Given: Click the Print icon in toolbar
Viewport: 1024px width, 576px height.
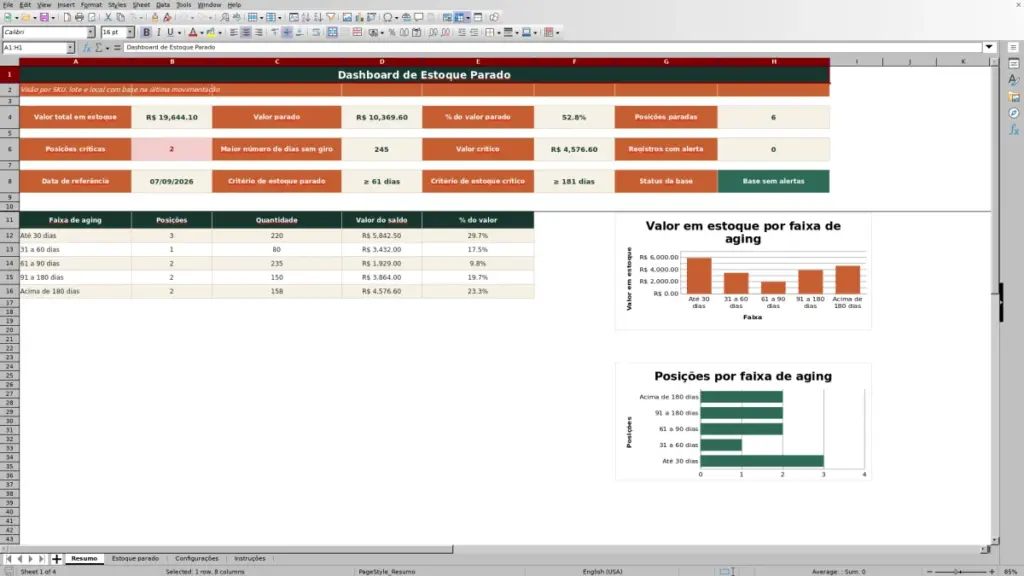Looking at the screenshot, I should click(79, 17).
